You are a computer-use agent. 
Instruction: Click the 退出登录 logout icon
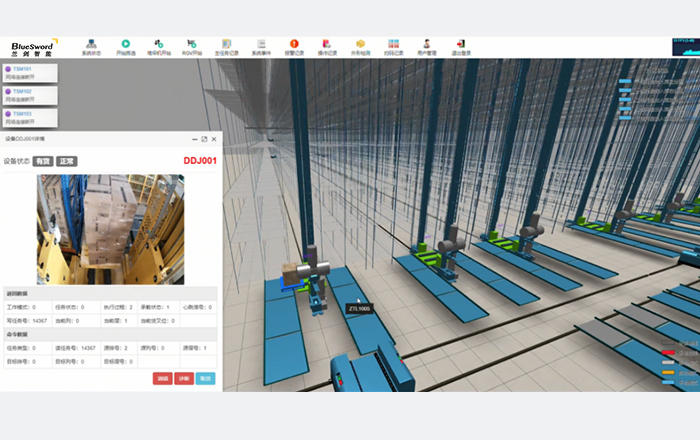(x=460, y=46)
